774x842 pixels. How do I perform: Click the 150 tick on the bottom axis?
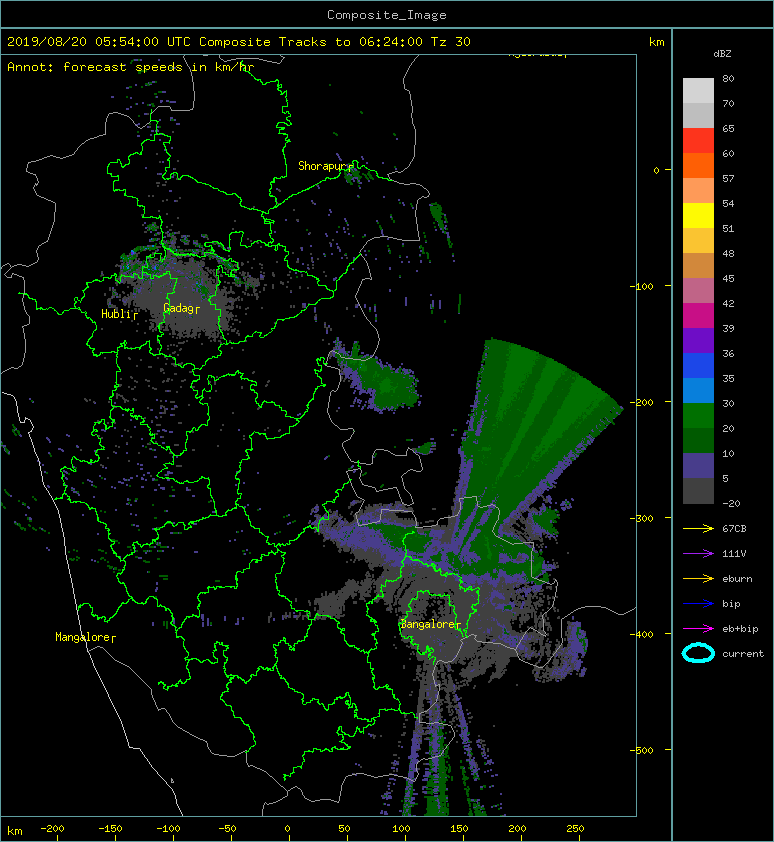(x=459, y=829)
